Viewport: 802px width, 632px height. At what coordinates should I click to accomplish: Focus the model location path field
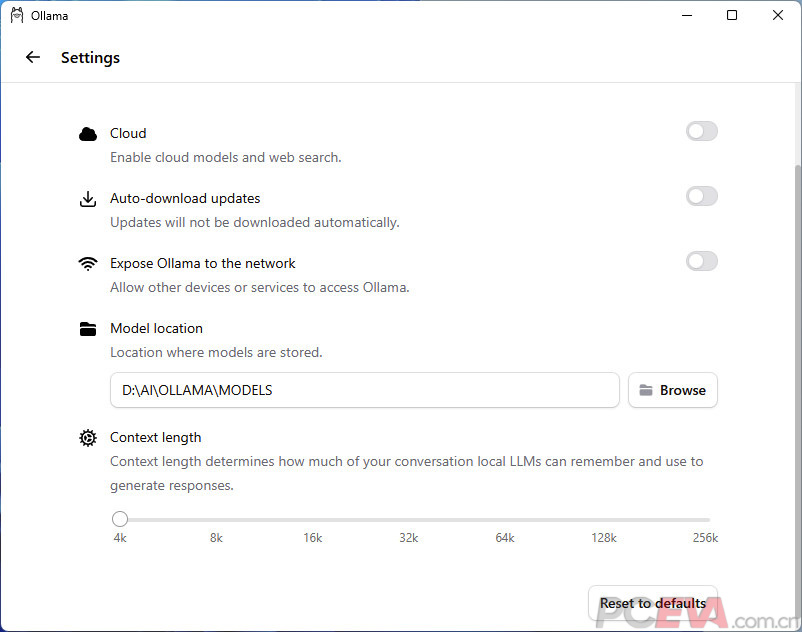pos(365,390)
